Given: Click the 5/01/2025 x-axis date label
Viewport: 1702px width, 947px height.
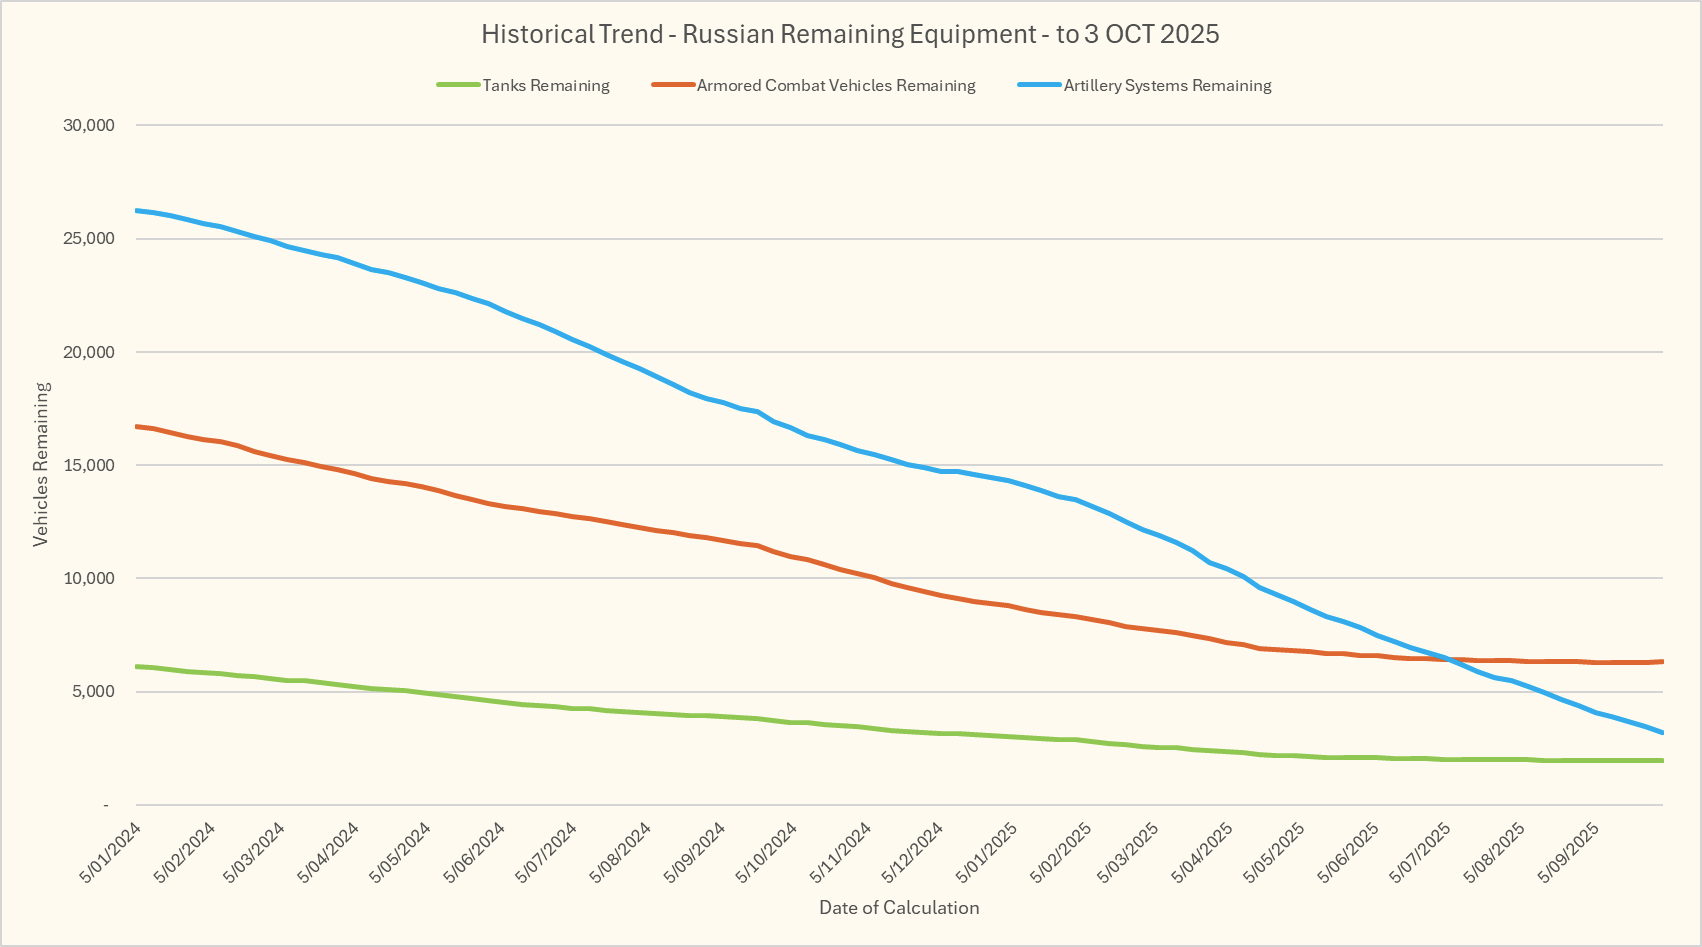Looking at the screenshot, I should click(988, 852).
